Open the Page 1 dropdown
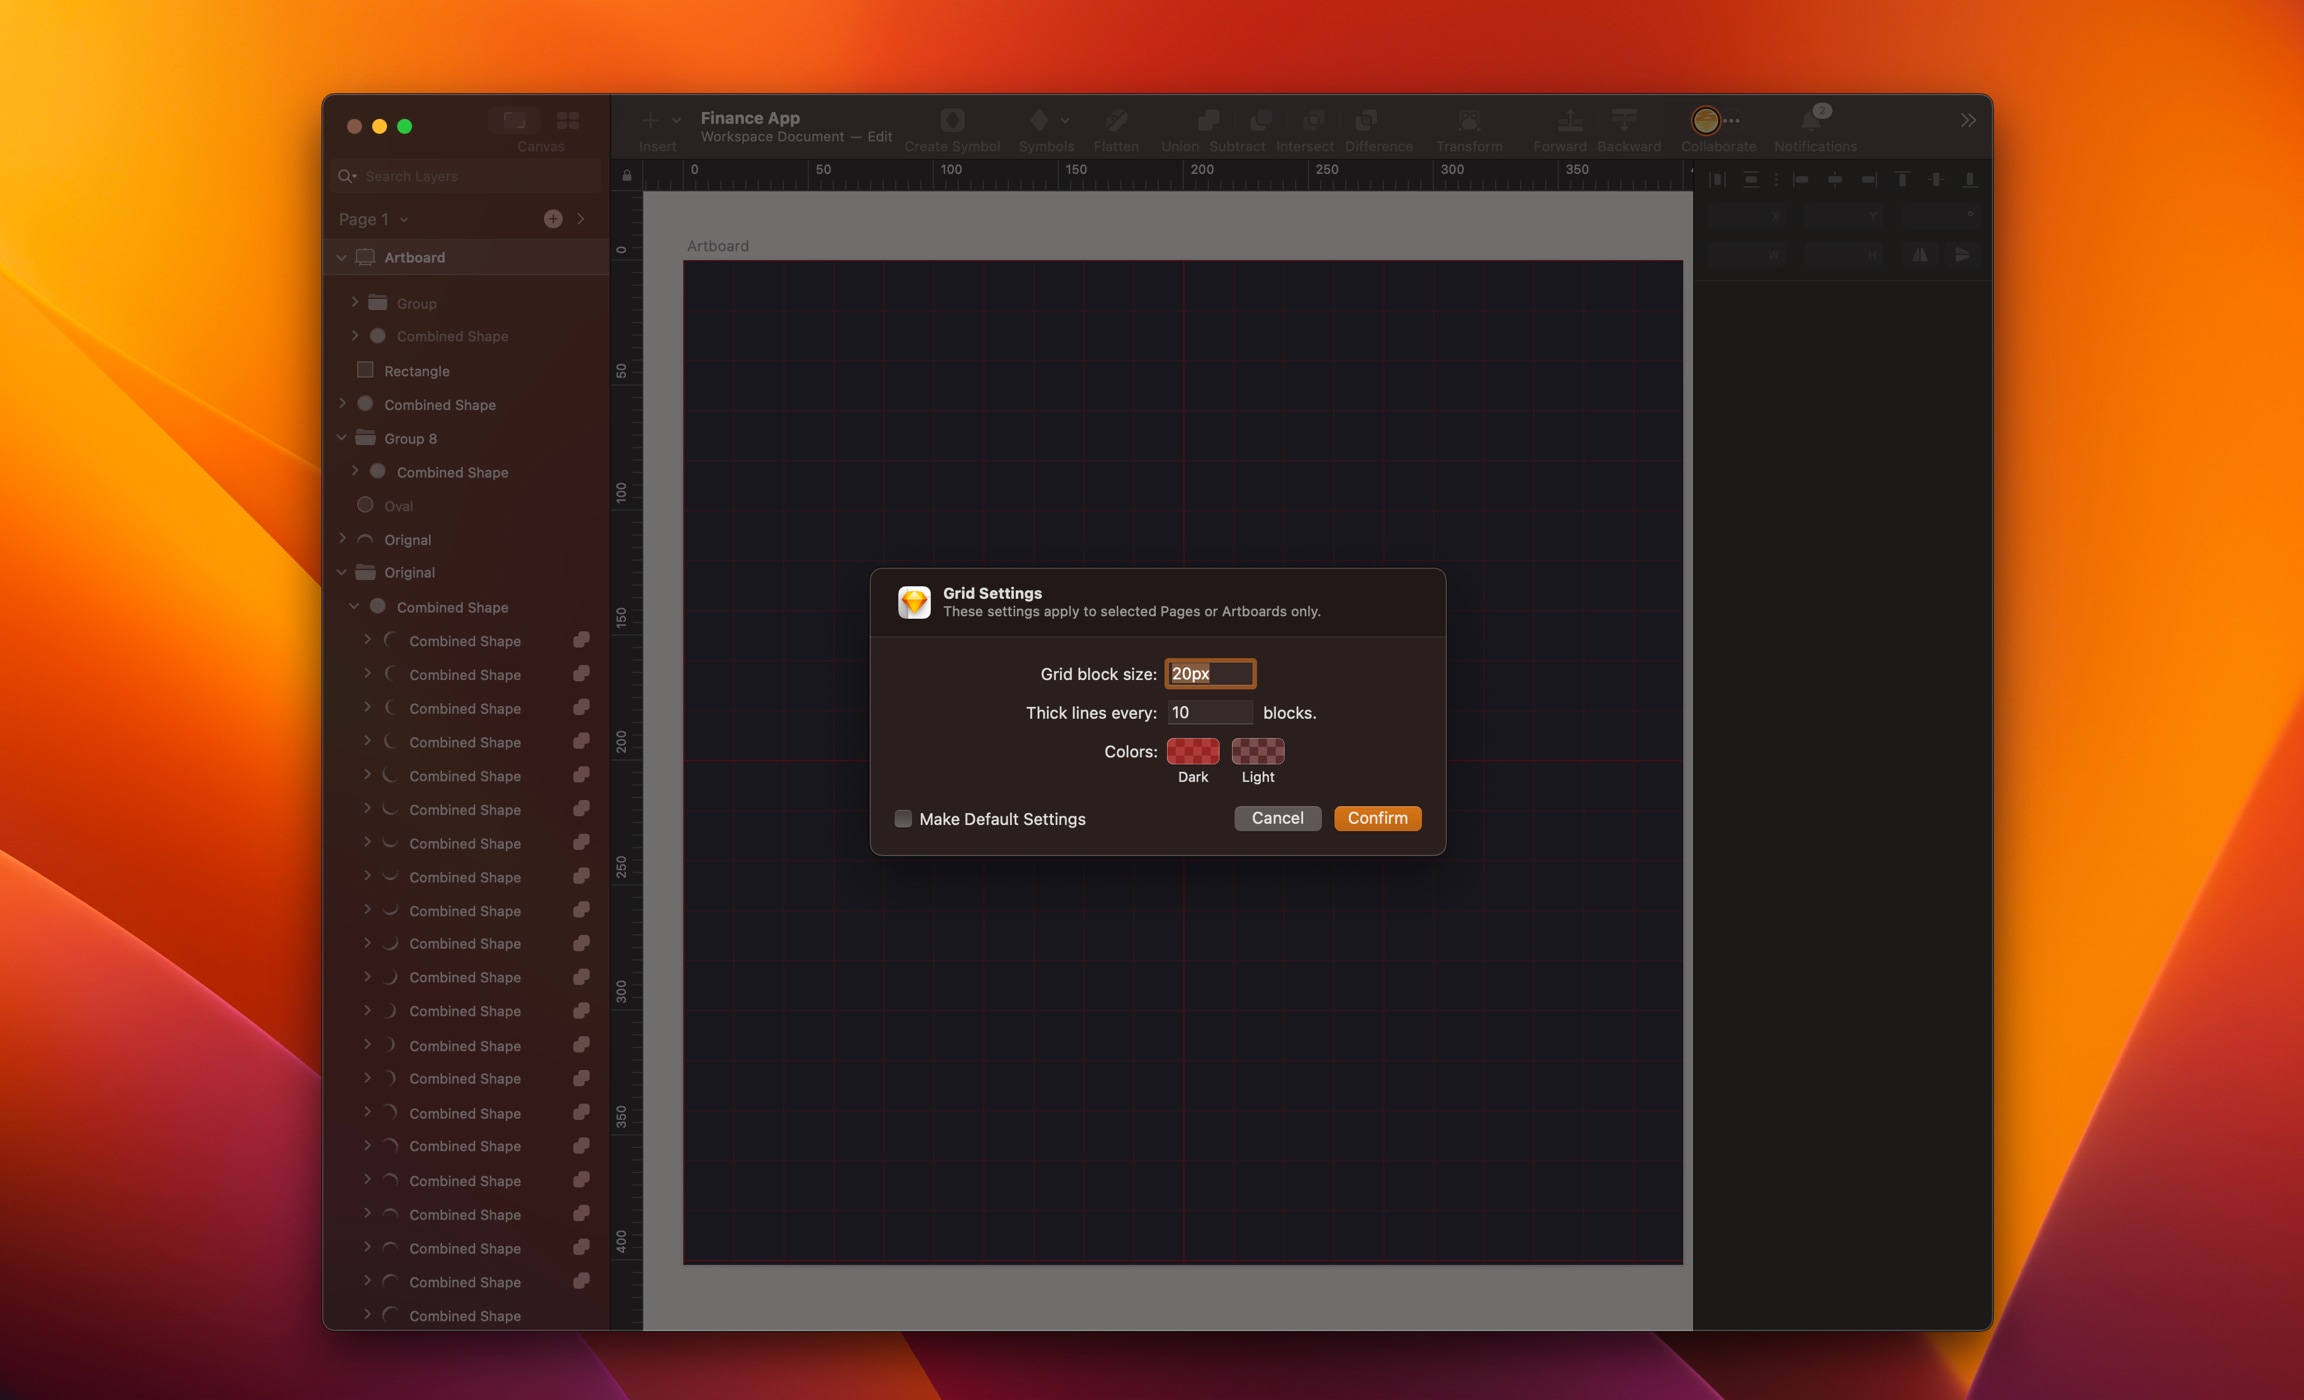The height and width of the screenshot is (1400, 2304). pos(404,219)
